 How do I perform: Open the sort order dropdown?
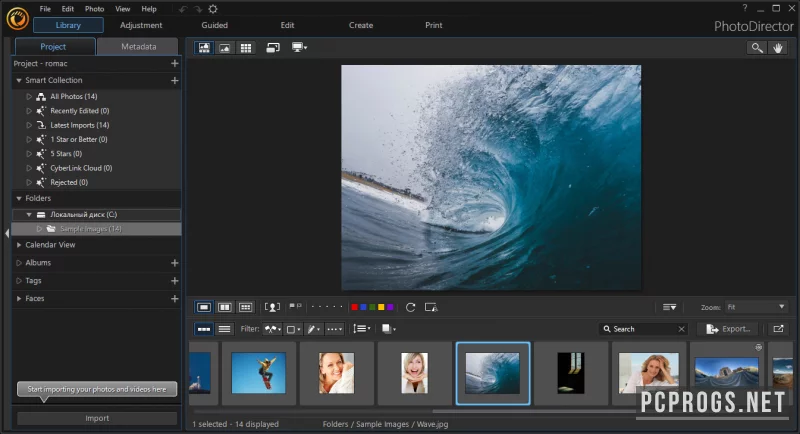pos(362,329)
